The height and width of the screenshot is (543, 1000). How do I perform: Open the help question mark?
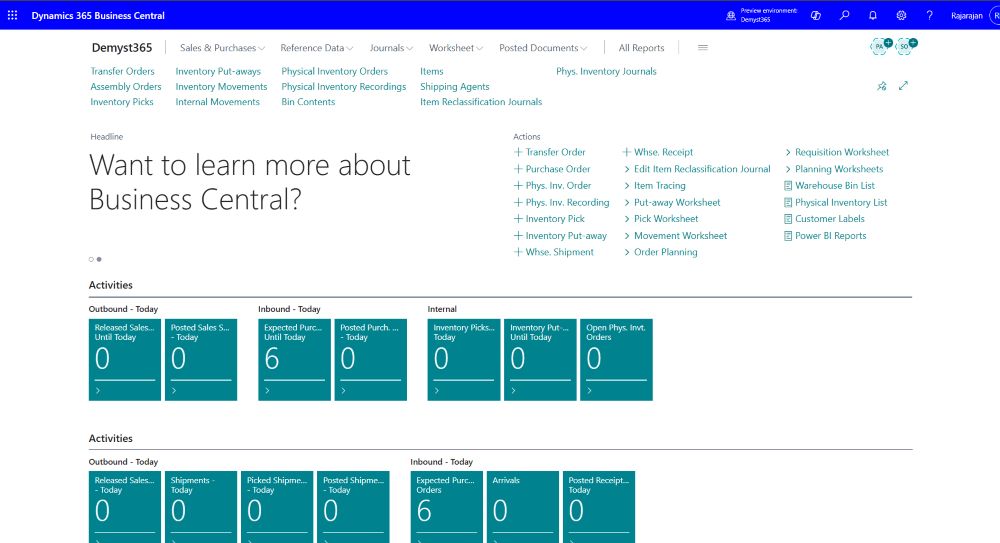click(929, 15)
